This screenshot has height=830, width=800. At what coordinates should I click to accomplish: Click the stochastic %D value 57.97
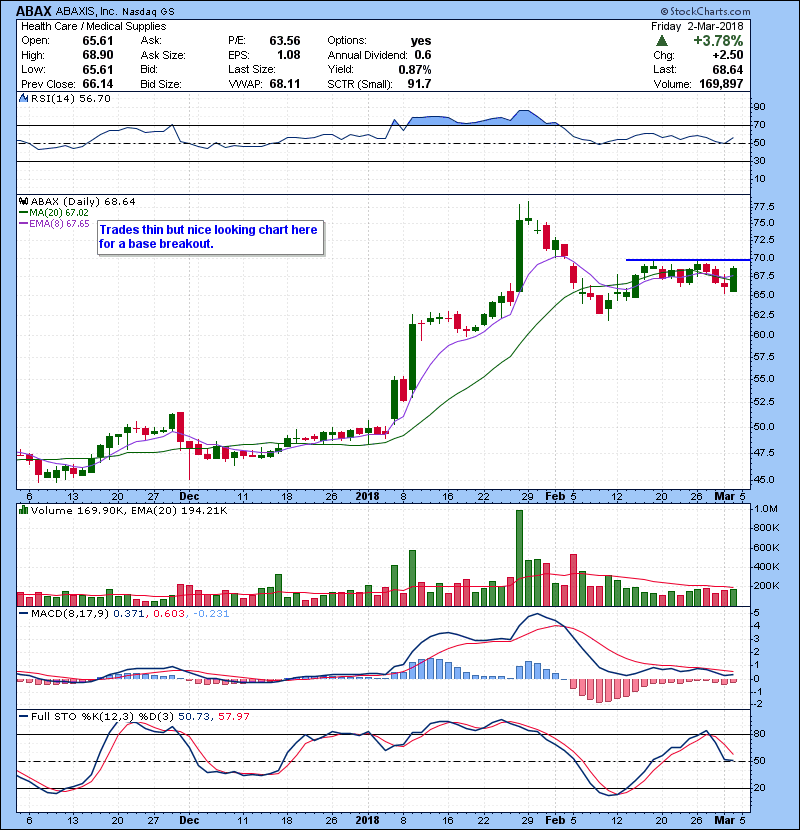click(233, 717)
